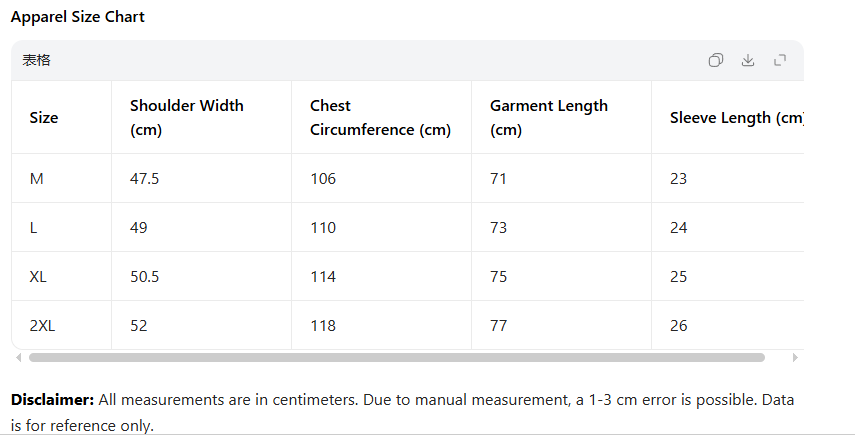Click the Garment Length column header

point(548,117)
